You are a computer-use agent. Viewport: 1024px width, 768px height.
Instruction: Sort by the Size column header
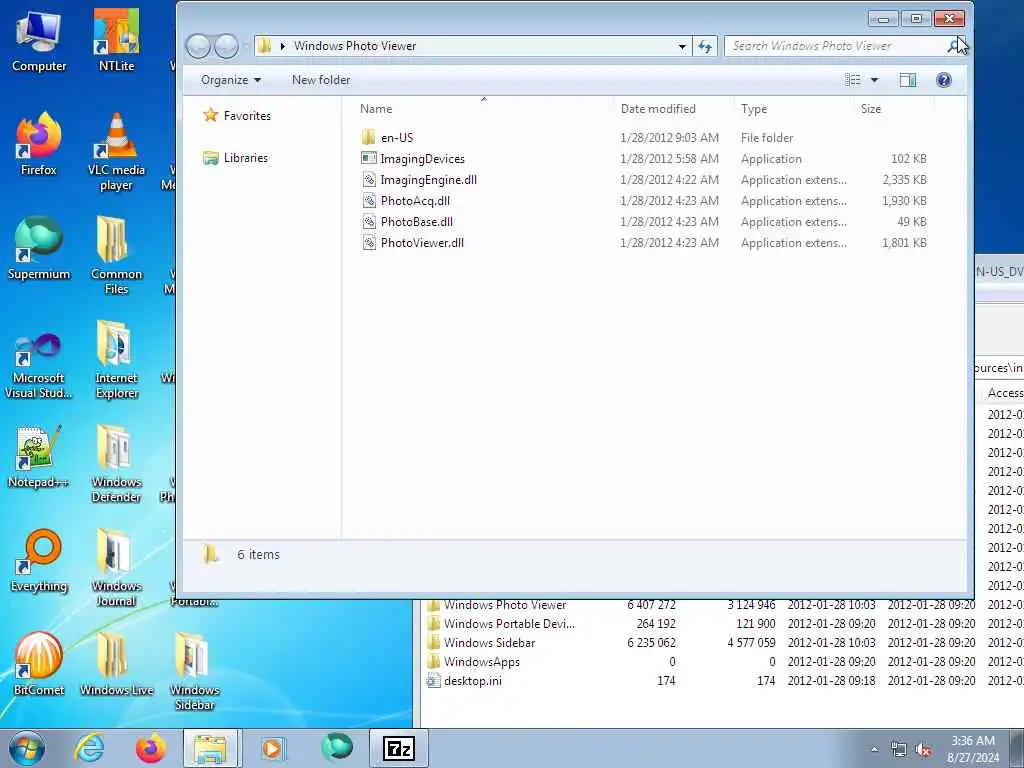[x=895, y=109]
